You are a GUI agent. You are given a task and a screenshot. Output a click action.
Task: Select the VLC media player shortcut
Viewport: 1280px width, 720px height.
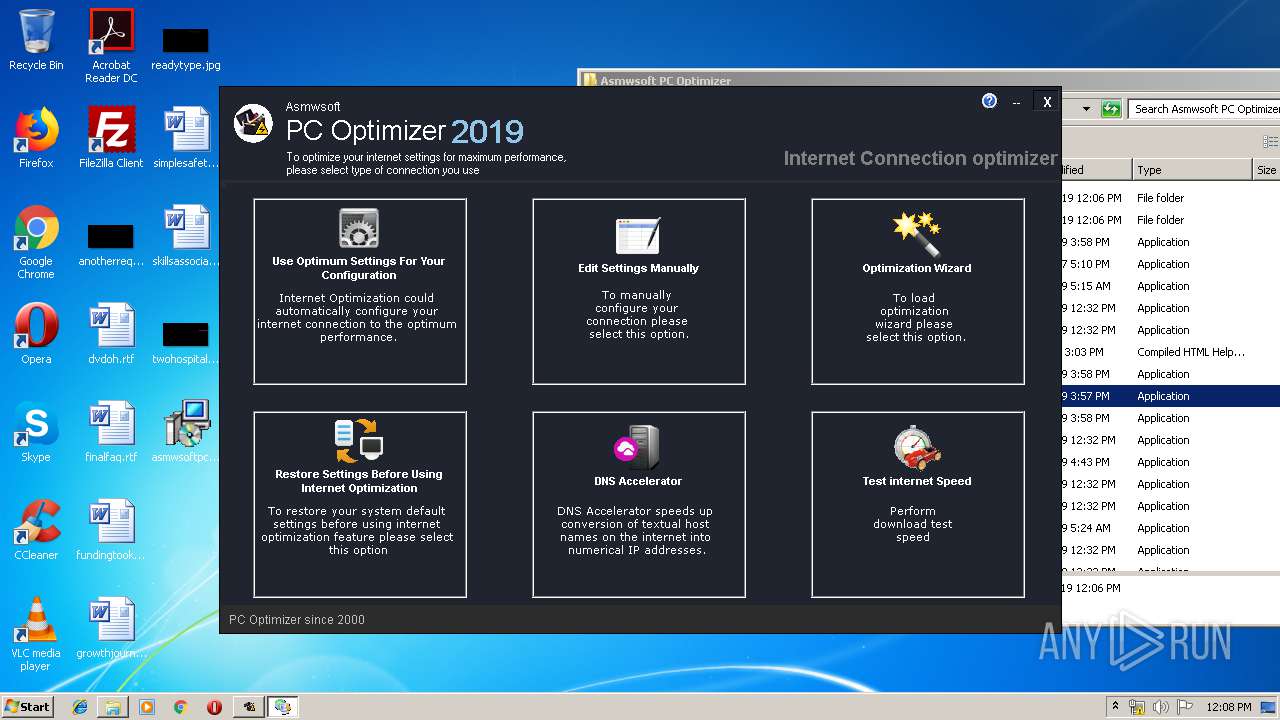(36, 635)
